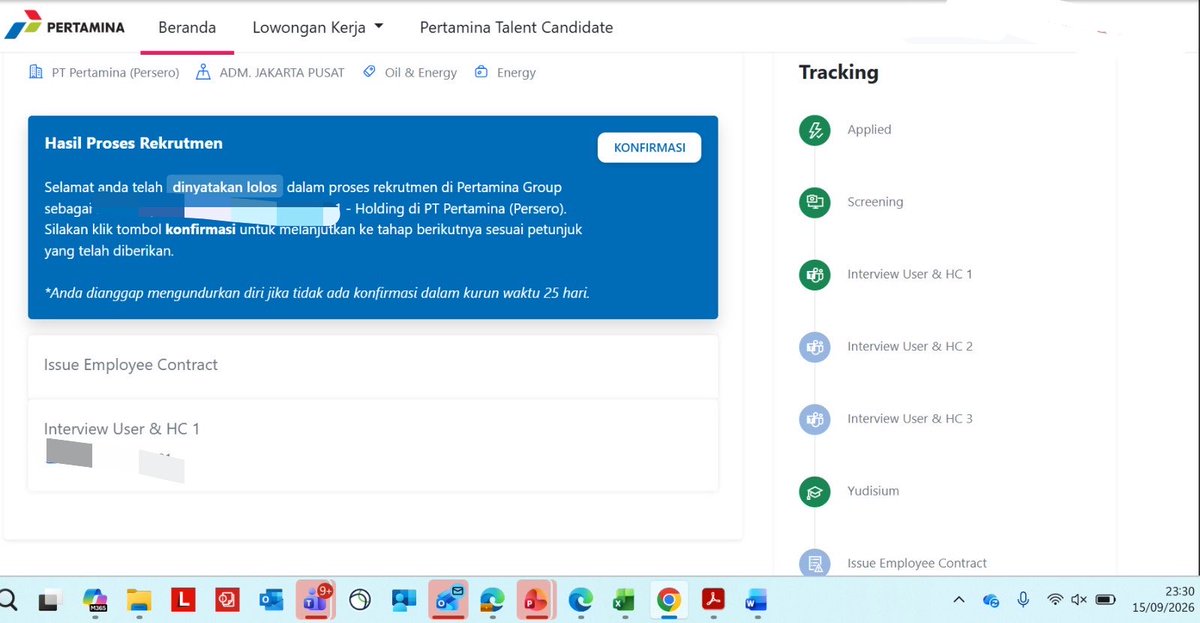
Task: Click the 'Applied' step label
Action: 869,130
